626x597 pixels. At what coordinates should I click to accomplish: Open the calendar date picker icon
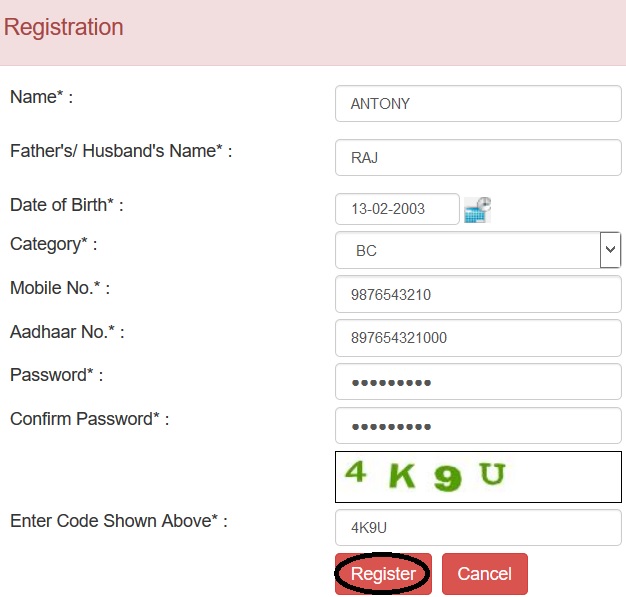pyautogui.click(x=477, y=209)
